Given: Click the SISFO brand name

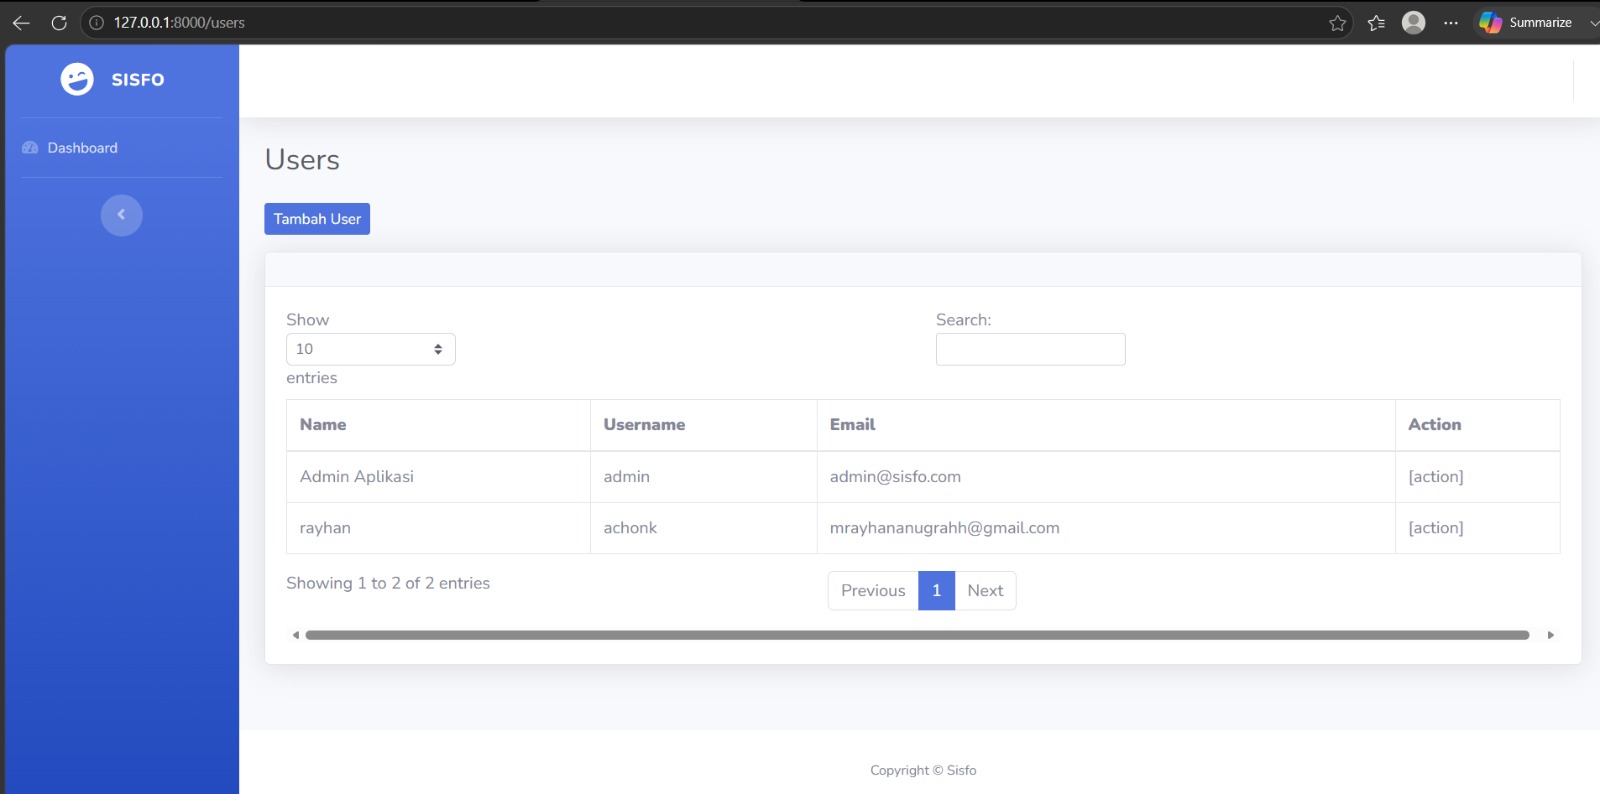Looking at the screenshot, I should point(138,80).
